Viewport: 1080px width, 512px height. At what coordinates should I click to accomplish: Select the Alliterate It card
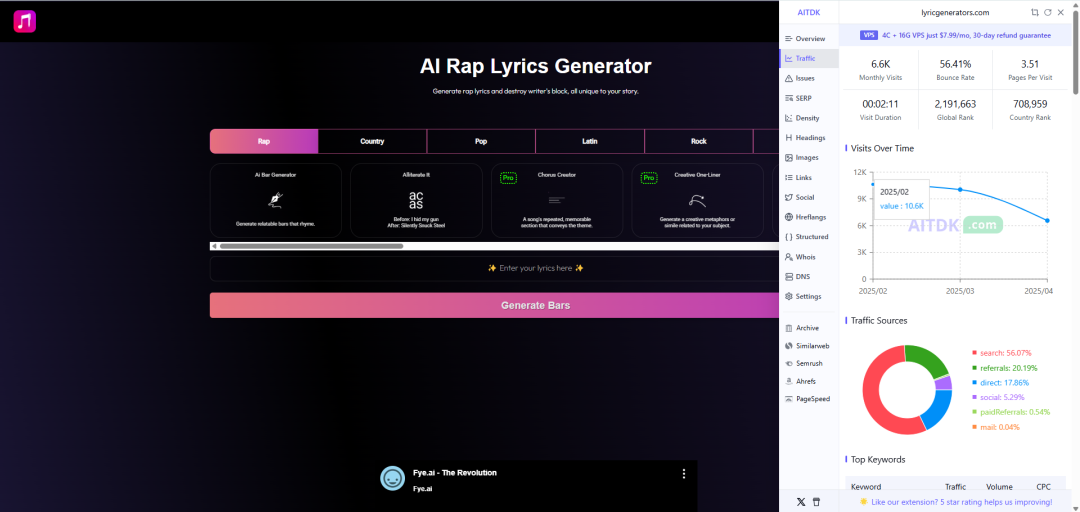click(416, 201)
